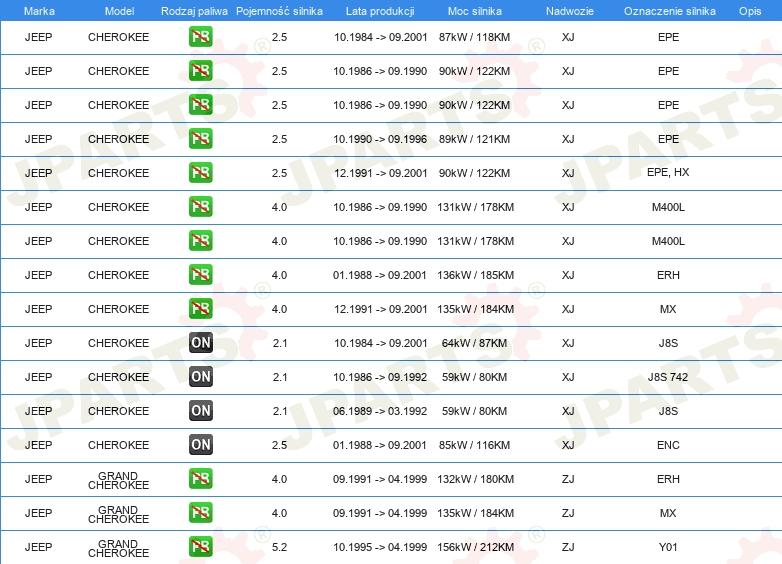This screenshot has height=564, width=782.
Task: Click JEEP in the ENC row
Action: click(x=38, y=445)
